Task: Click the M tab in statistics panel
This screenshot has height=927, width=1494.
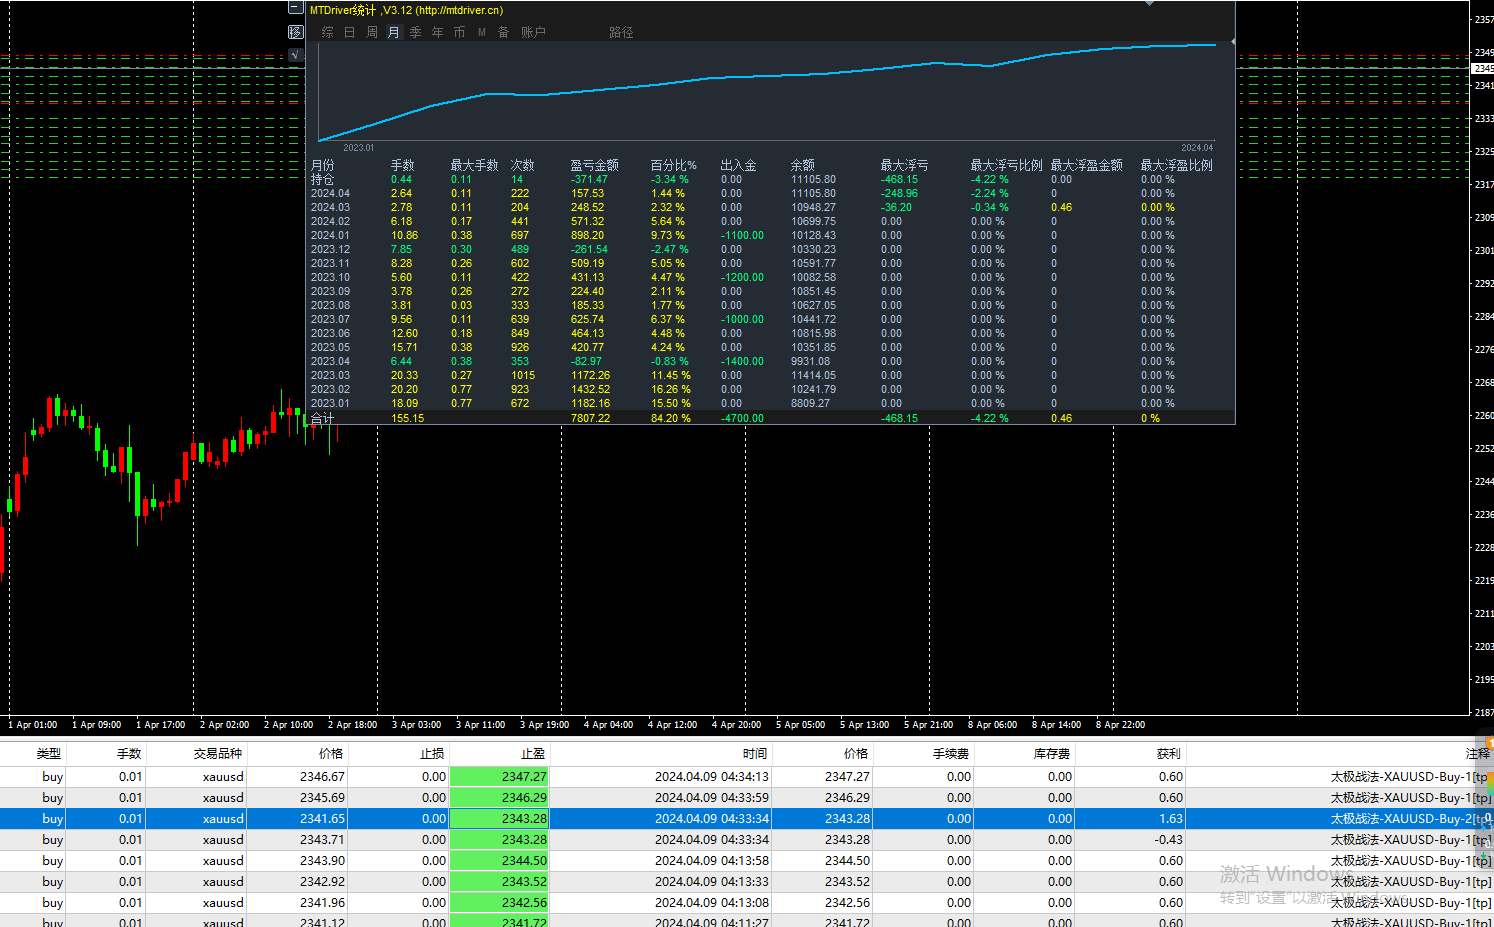Action: [x=481, y=32]
